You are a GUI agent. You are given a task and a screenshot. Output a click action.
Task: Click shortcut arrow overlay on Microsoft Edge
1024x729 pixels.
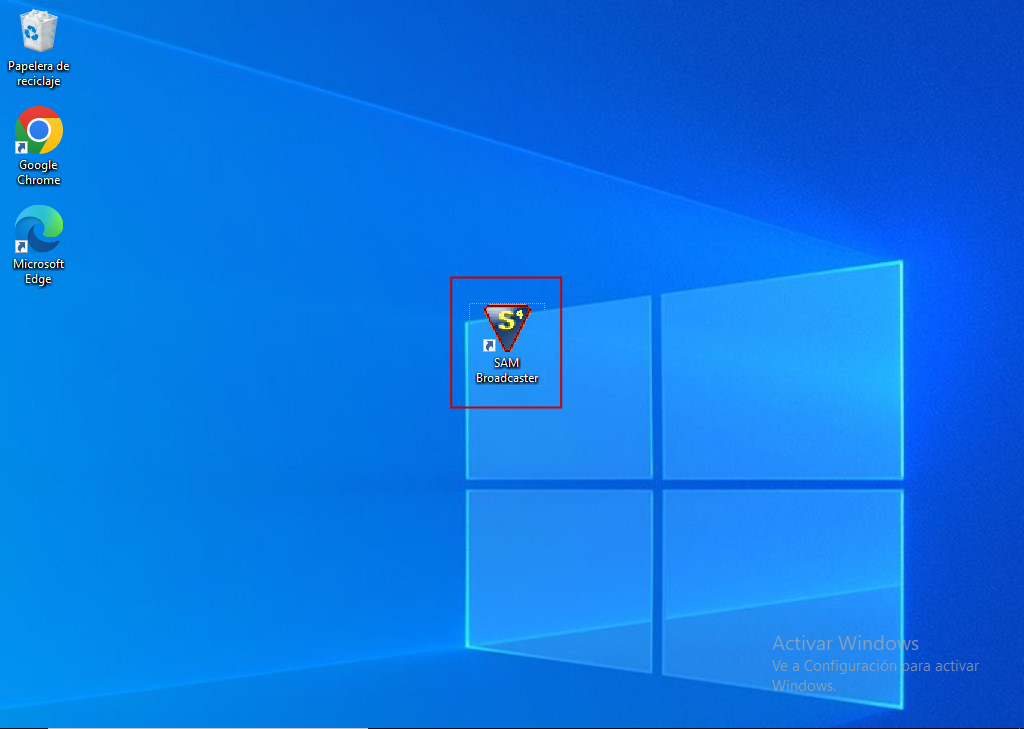click(21, 247)
